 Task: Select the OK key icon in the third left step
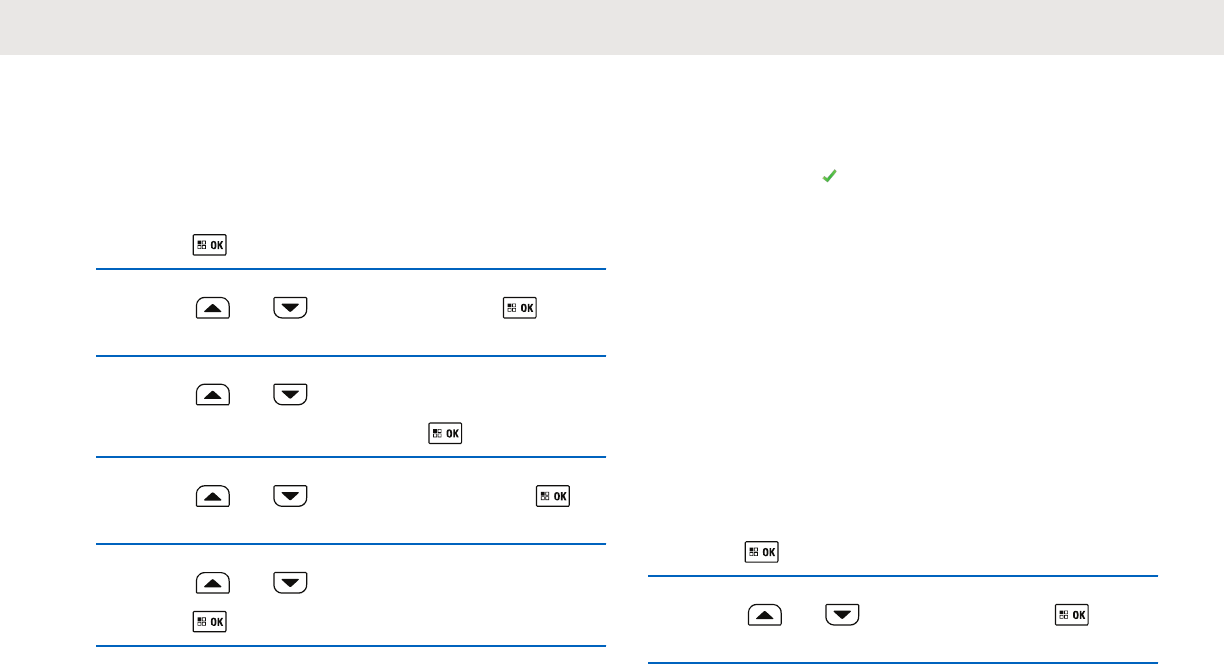point(445,433)
